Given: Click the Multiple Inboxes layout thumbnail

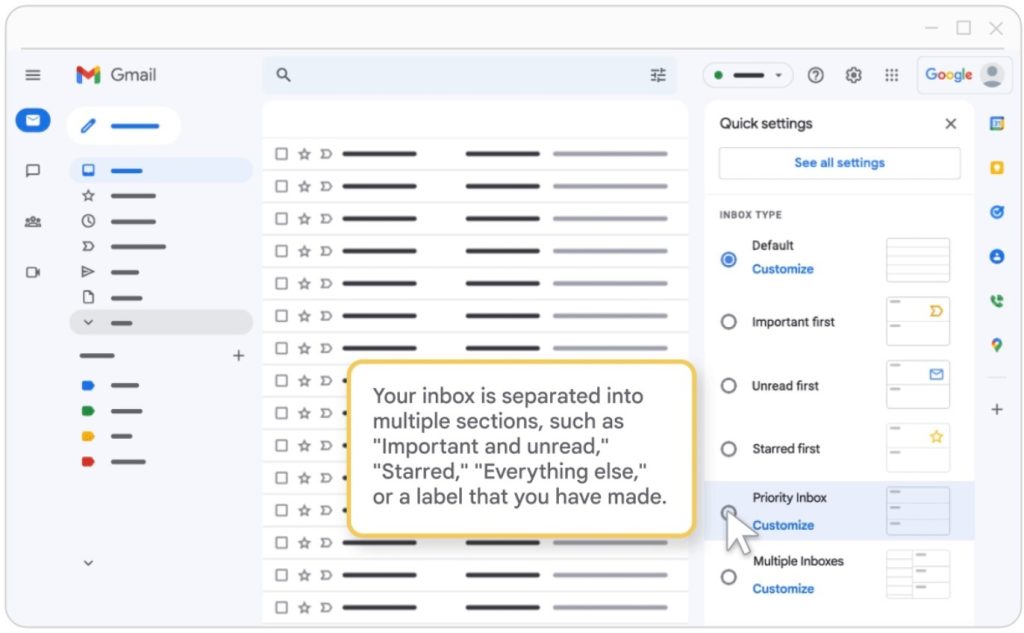Looking at the screenshot, I should 918,574.
